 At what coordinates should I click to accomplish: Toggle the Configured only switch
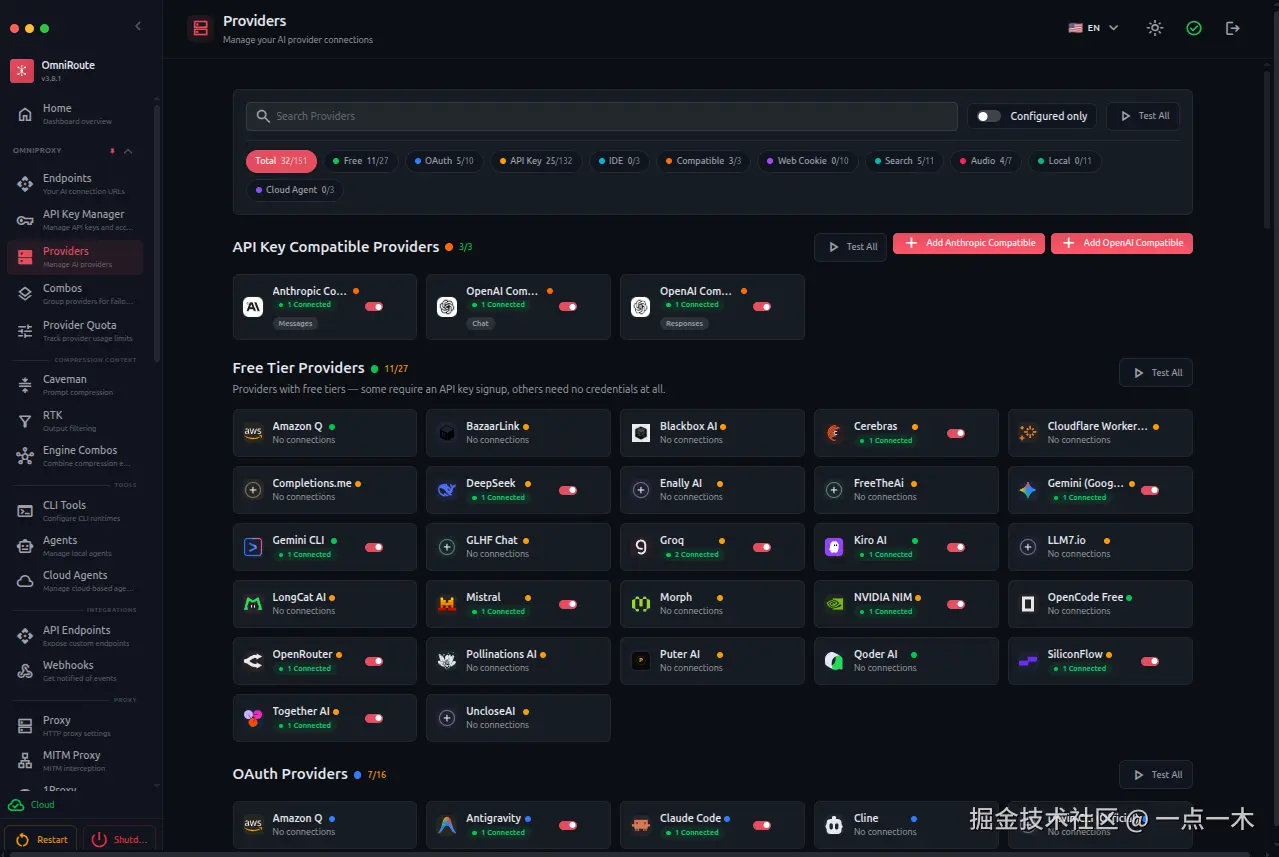tap(988, 116)
